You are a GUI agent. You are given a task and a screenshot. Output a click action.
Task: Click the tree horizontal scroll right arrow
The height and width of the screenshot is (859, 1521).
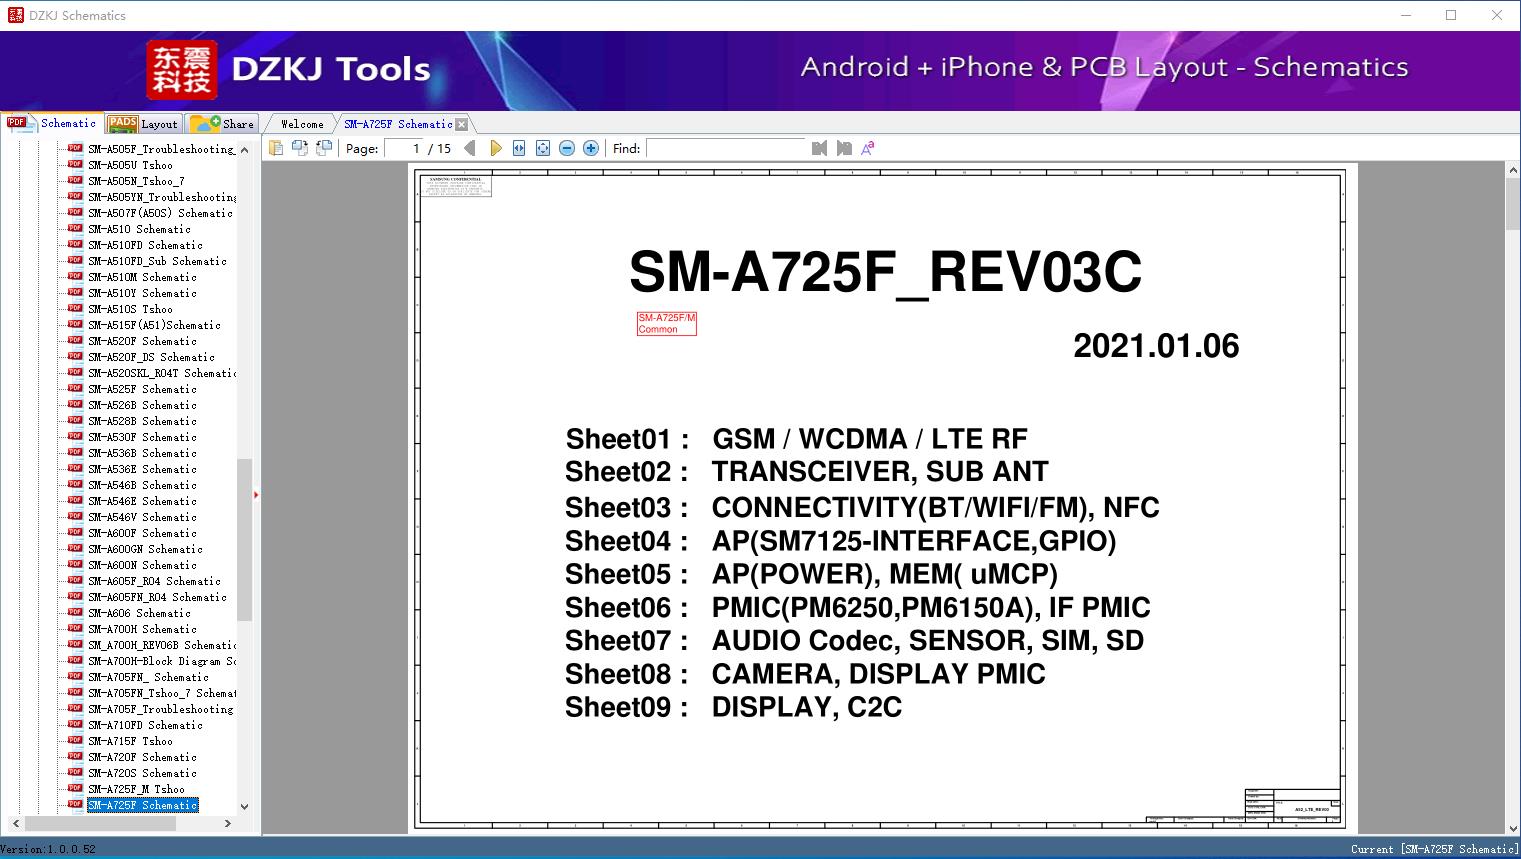pos(228,823)
